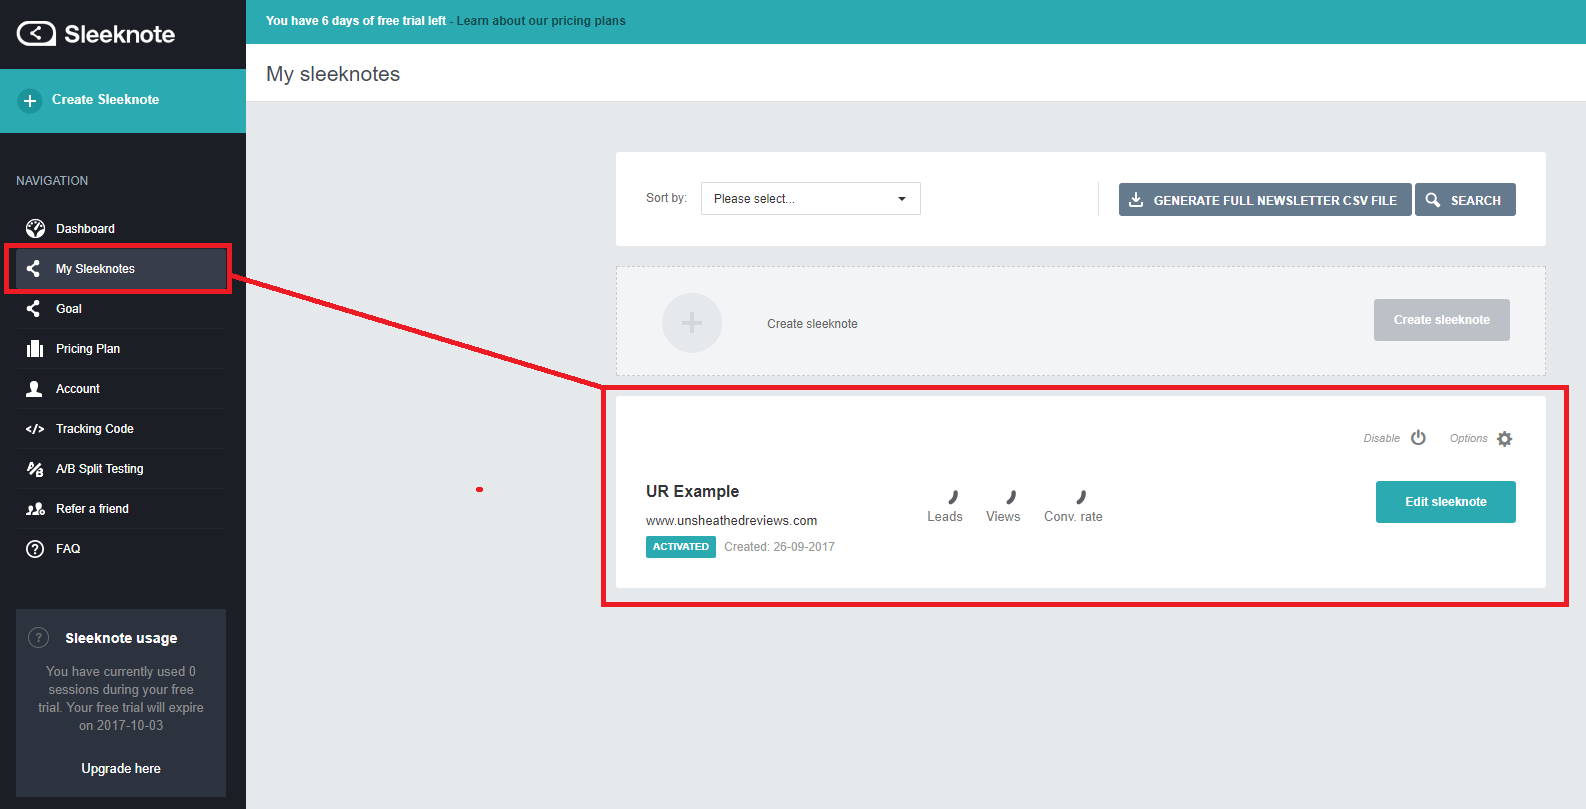Click the Dashboard gauge icon
The image size is (1586, 809).
[35, 228]
